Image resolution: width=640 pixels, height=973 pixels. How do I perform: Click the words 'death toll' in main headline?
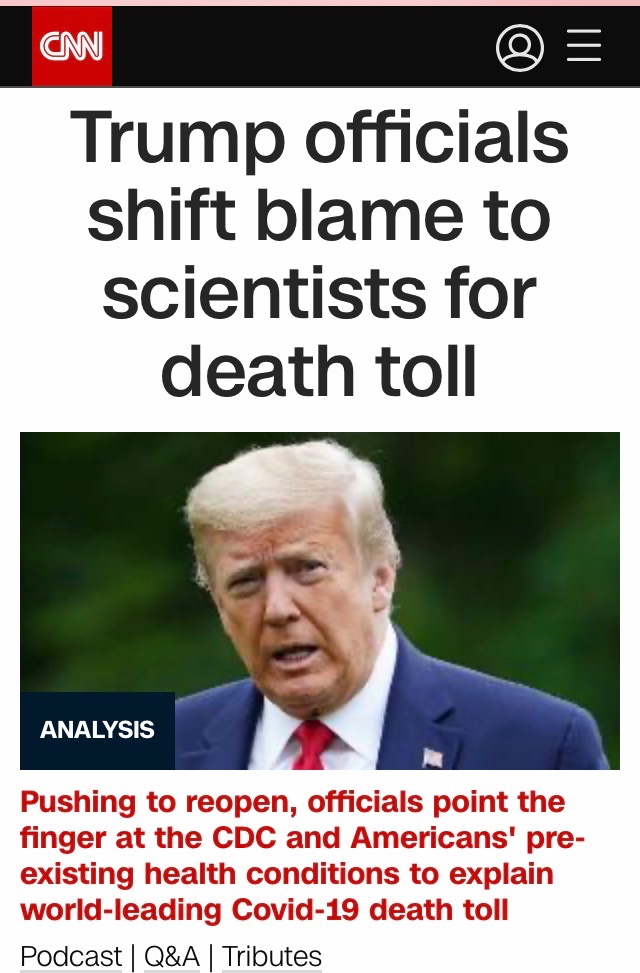click(x=319, y=370)
